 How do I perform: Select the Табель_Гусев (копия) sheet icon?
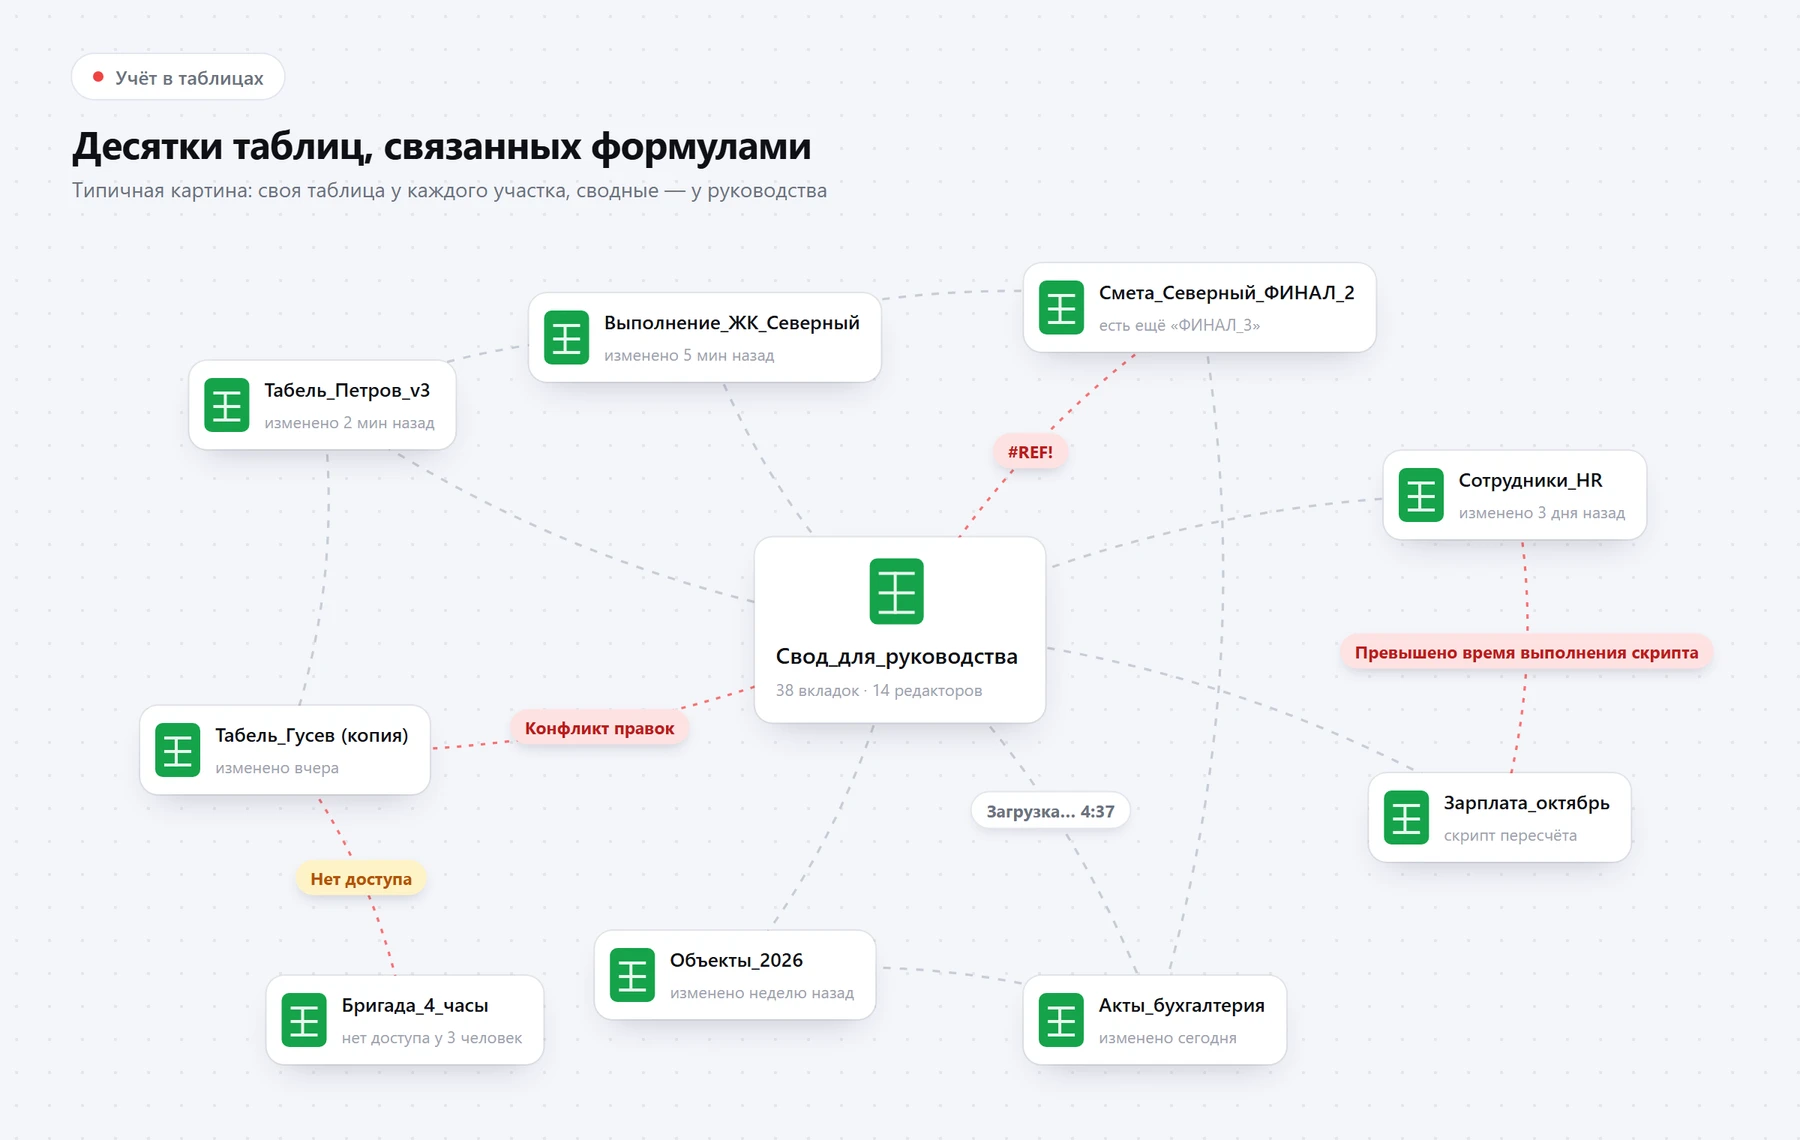click(178, 750)
